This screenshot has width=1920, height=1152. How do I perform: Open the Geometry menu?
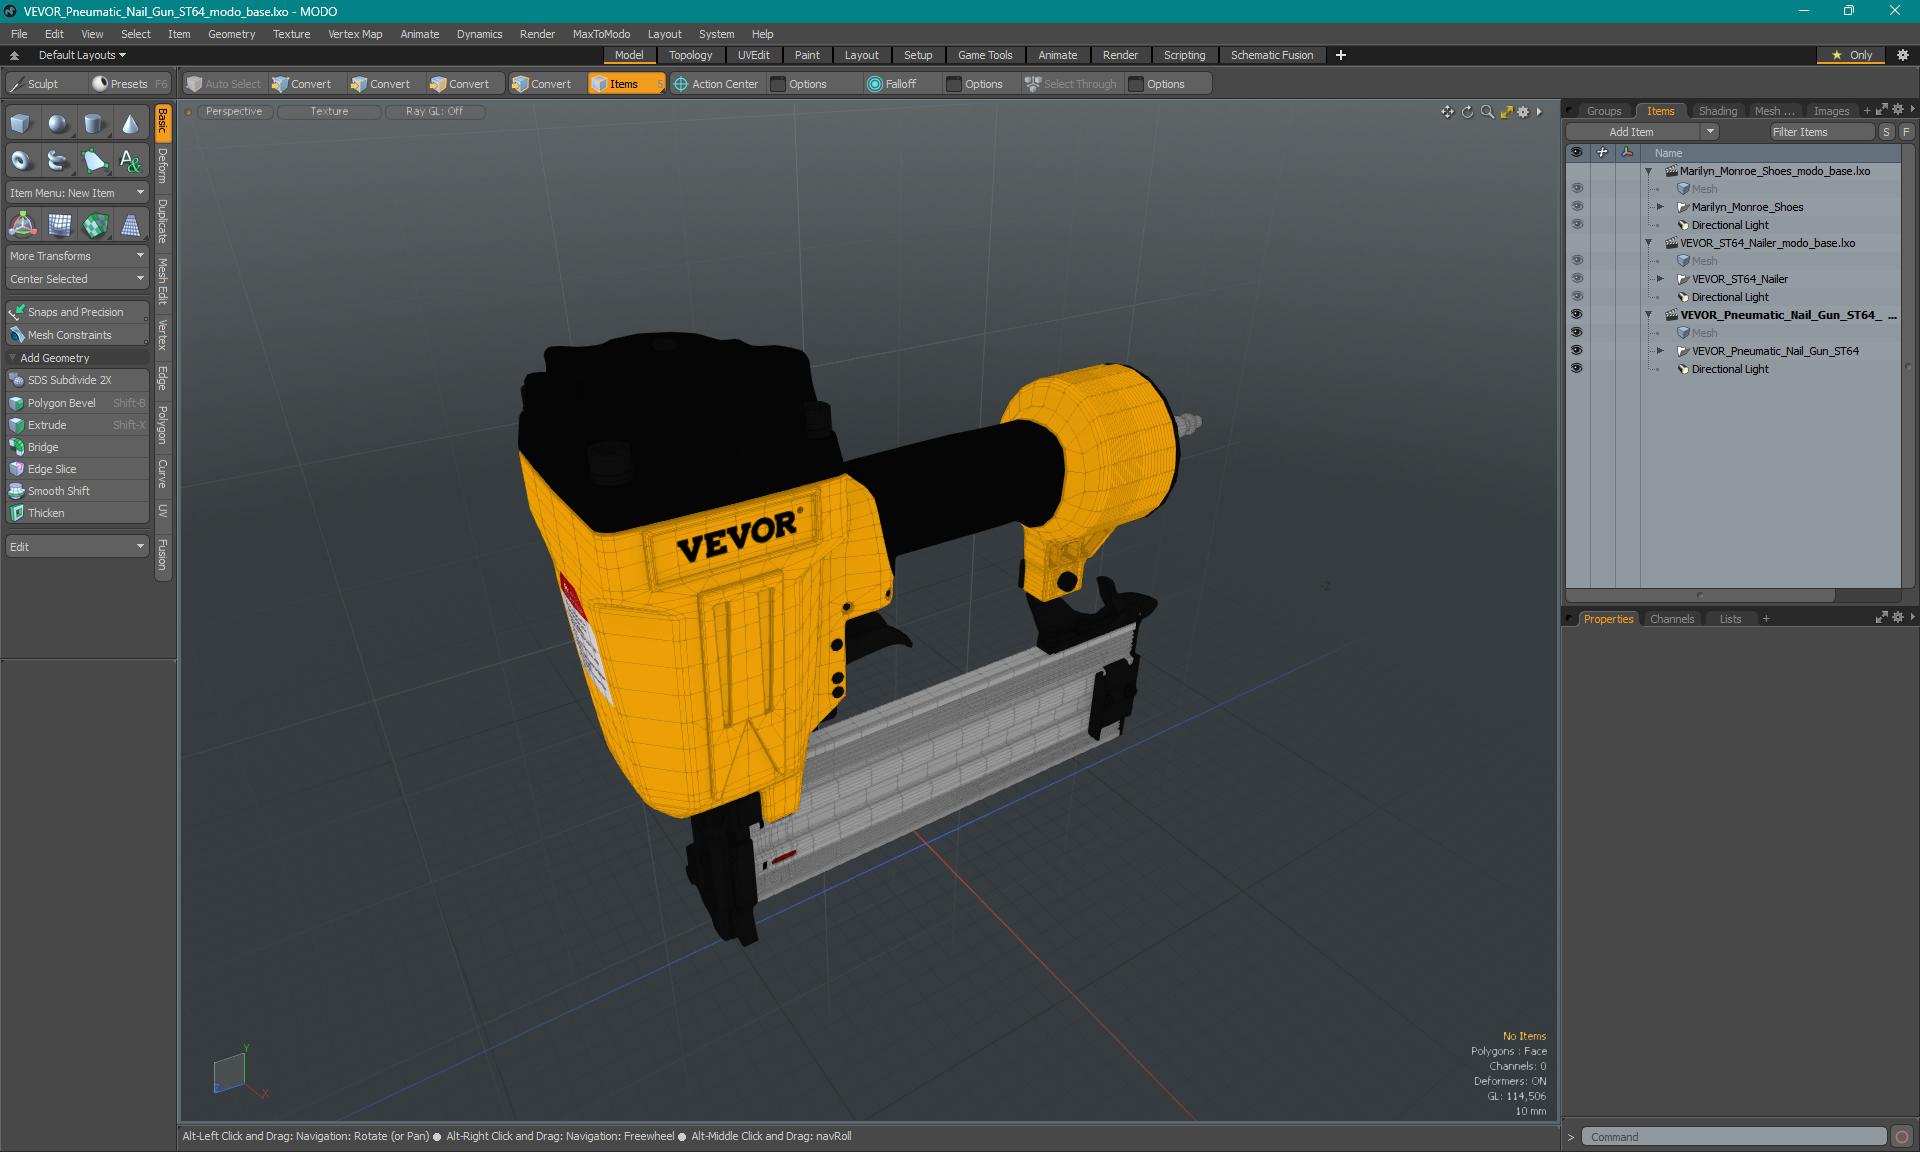pos(231,34)
